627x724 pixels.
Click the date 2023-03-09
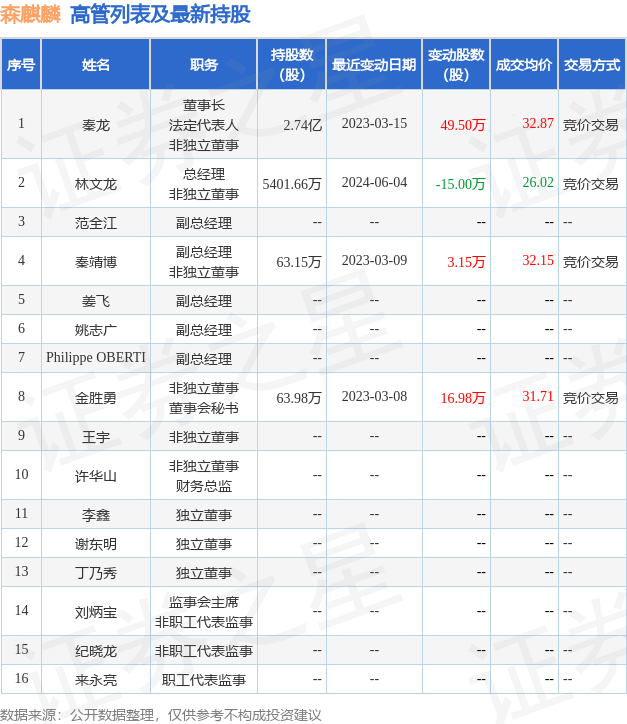tap(374, 260)
